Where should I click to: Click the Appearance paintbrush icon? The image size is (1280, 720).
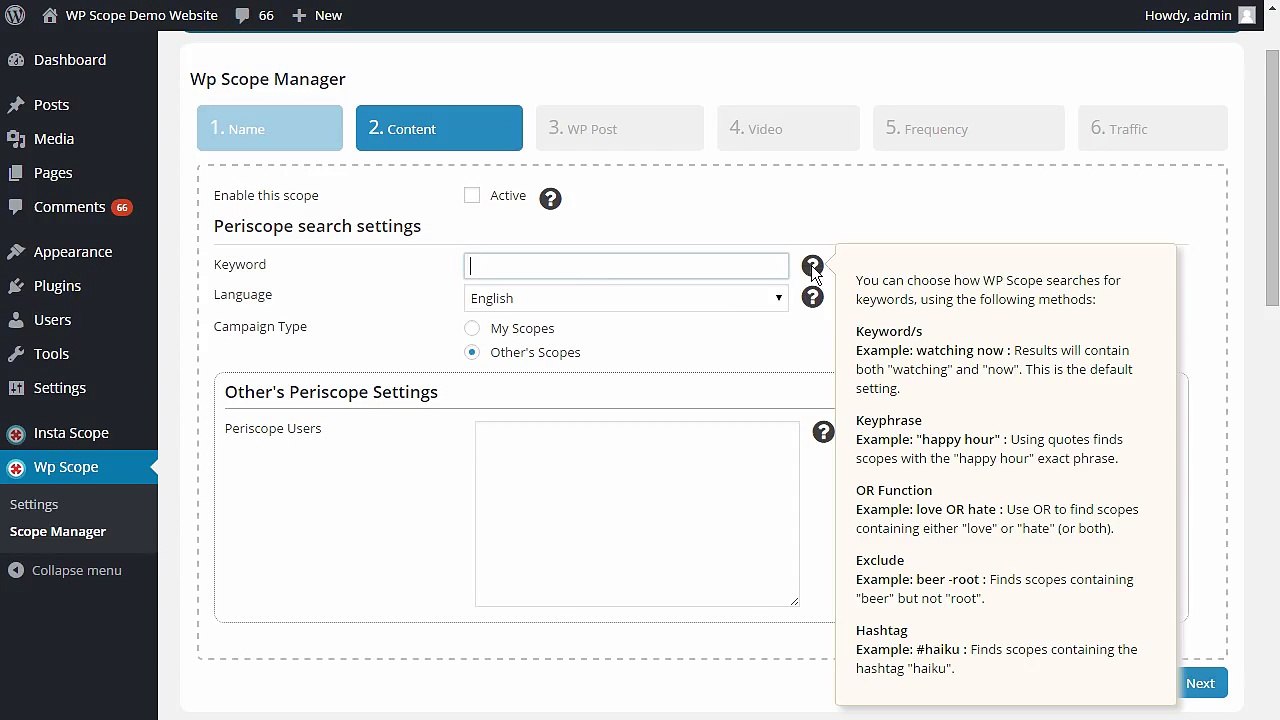(x=16, y=252)
